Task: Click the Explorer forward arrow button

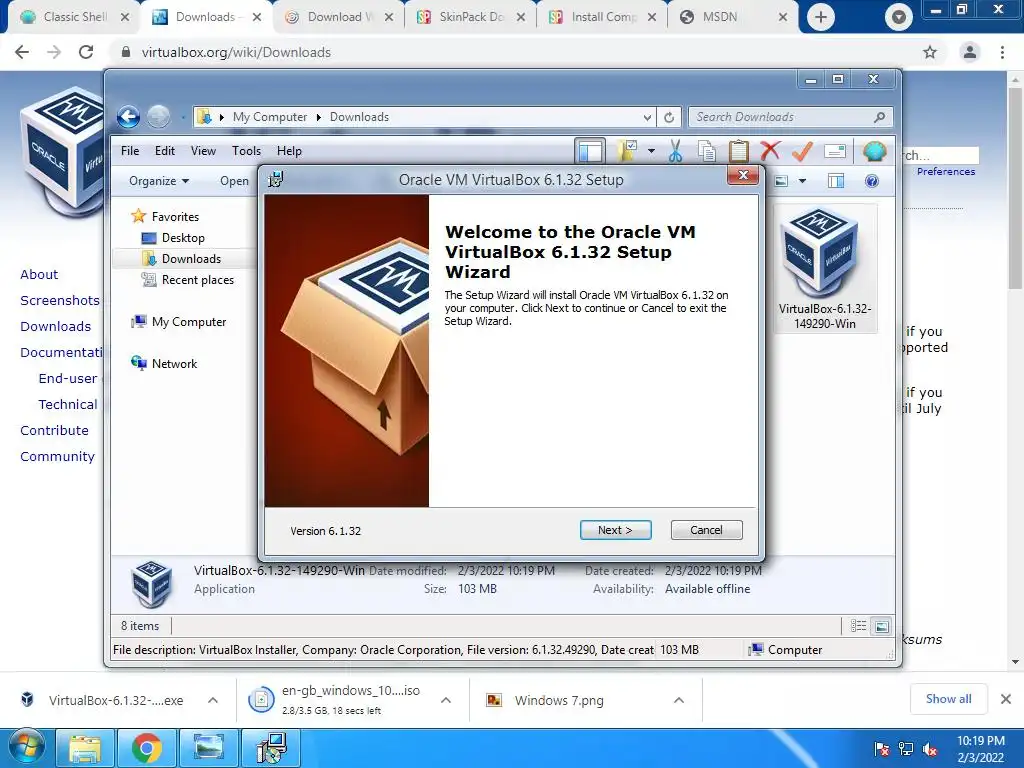Action: (x=158, y=117)
